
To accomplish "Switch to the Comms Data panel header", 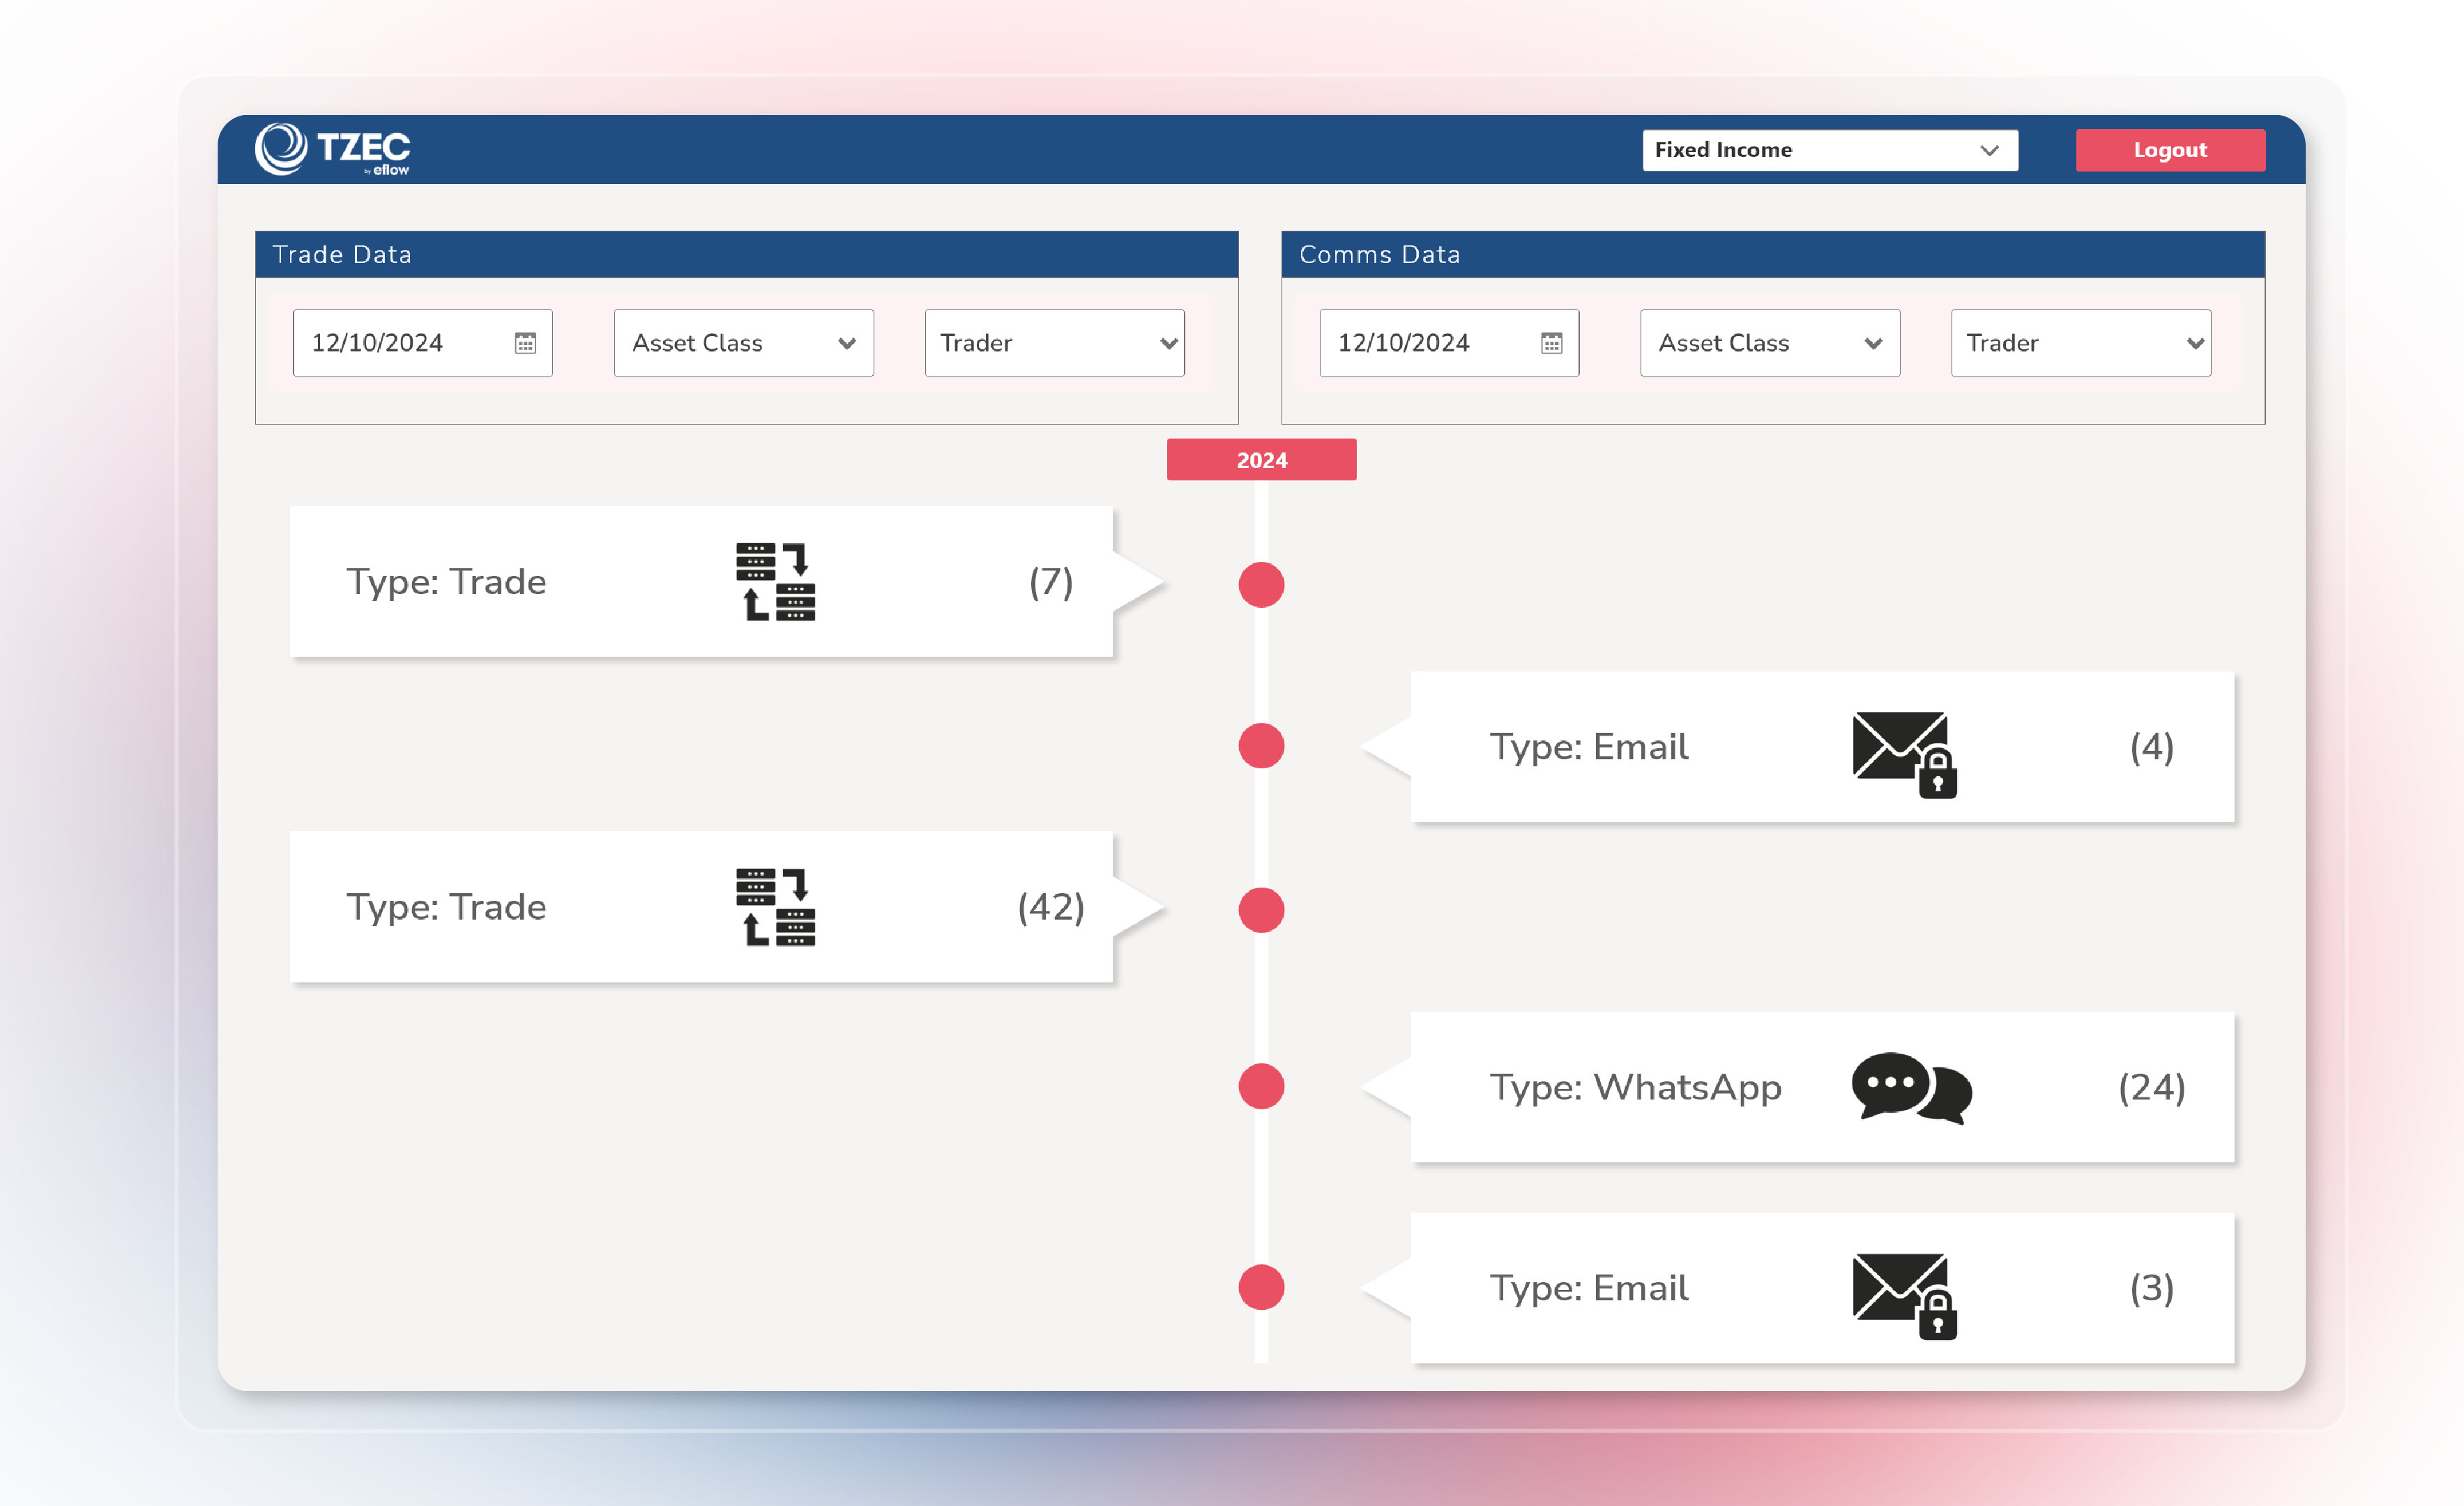I will coord(1382,254).
